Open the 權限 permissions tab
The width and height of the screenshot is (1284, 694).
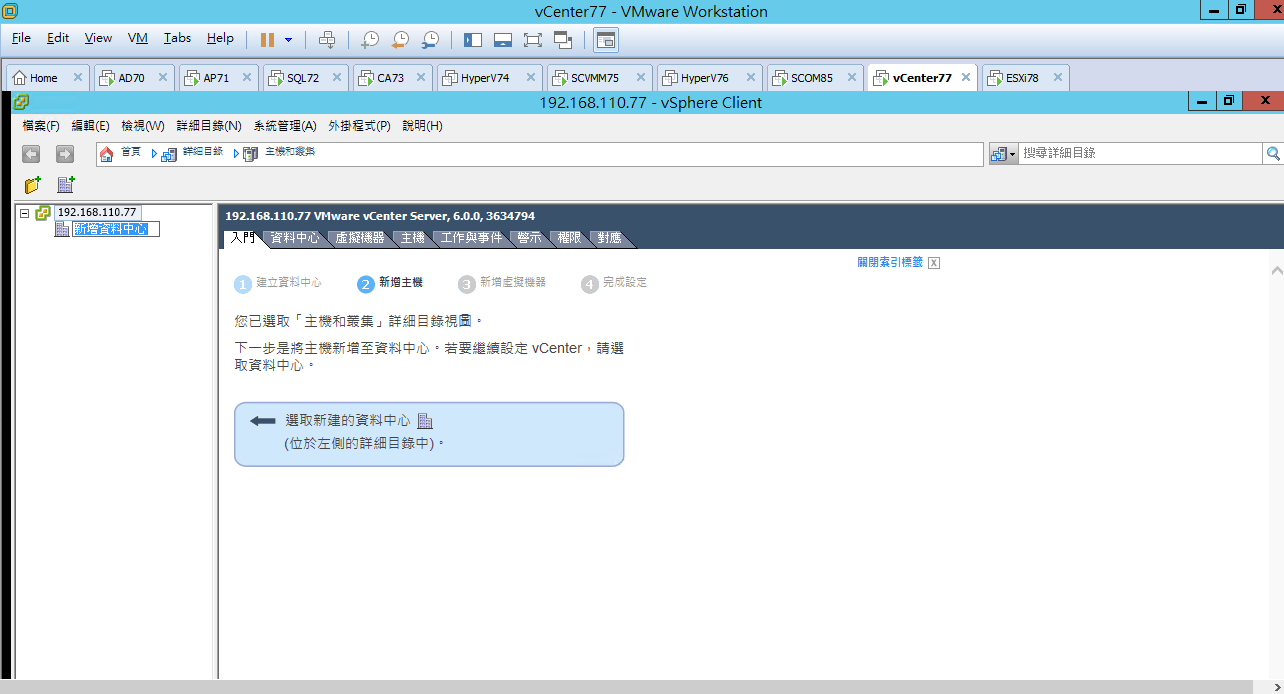click(570, 238)
